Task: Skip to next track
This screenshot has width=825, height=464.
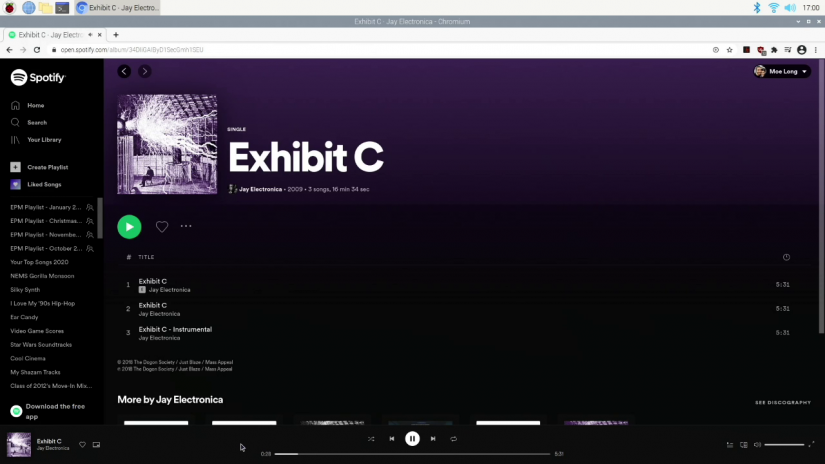Action: coord(433,439)
